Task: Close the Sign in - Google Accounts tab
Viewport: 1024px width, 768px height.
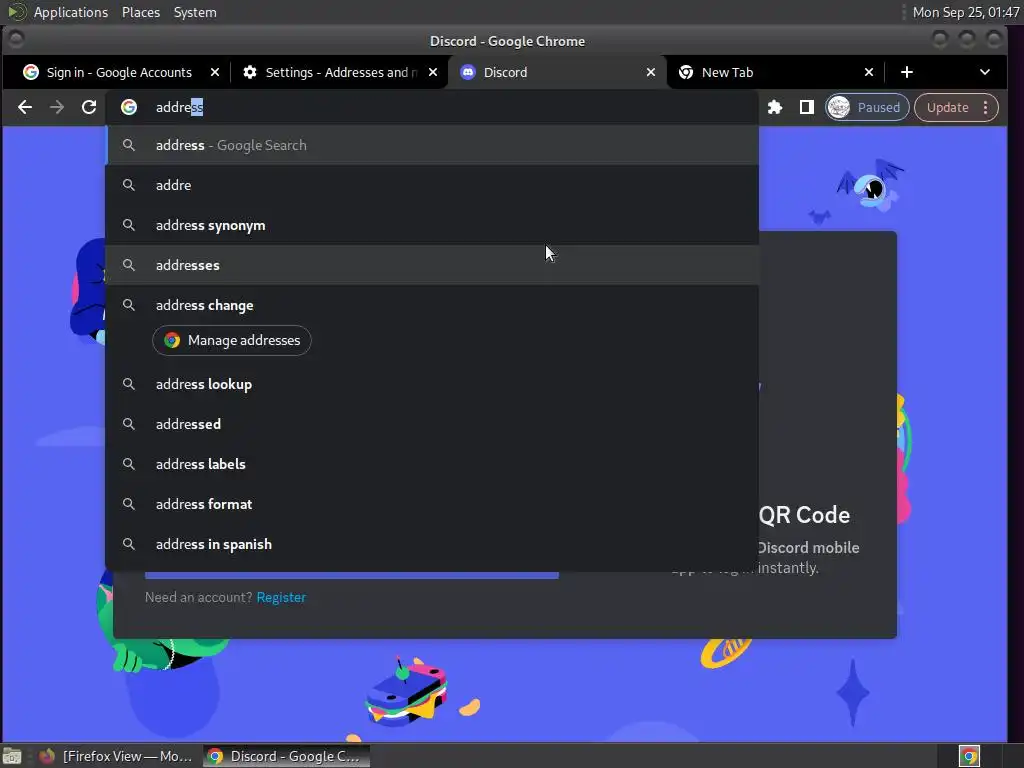Action: [215, 72]
